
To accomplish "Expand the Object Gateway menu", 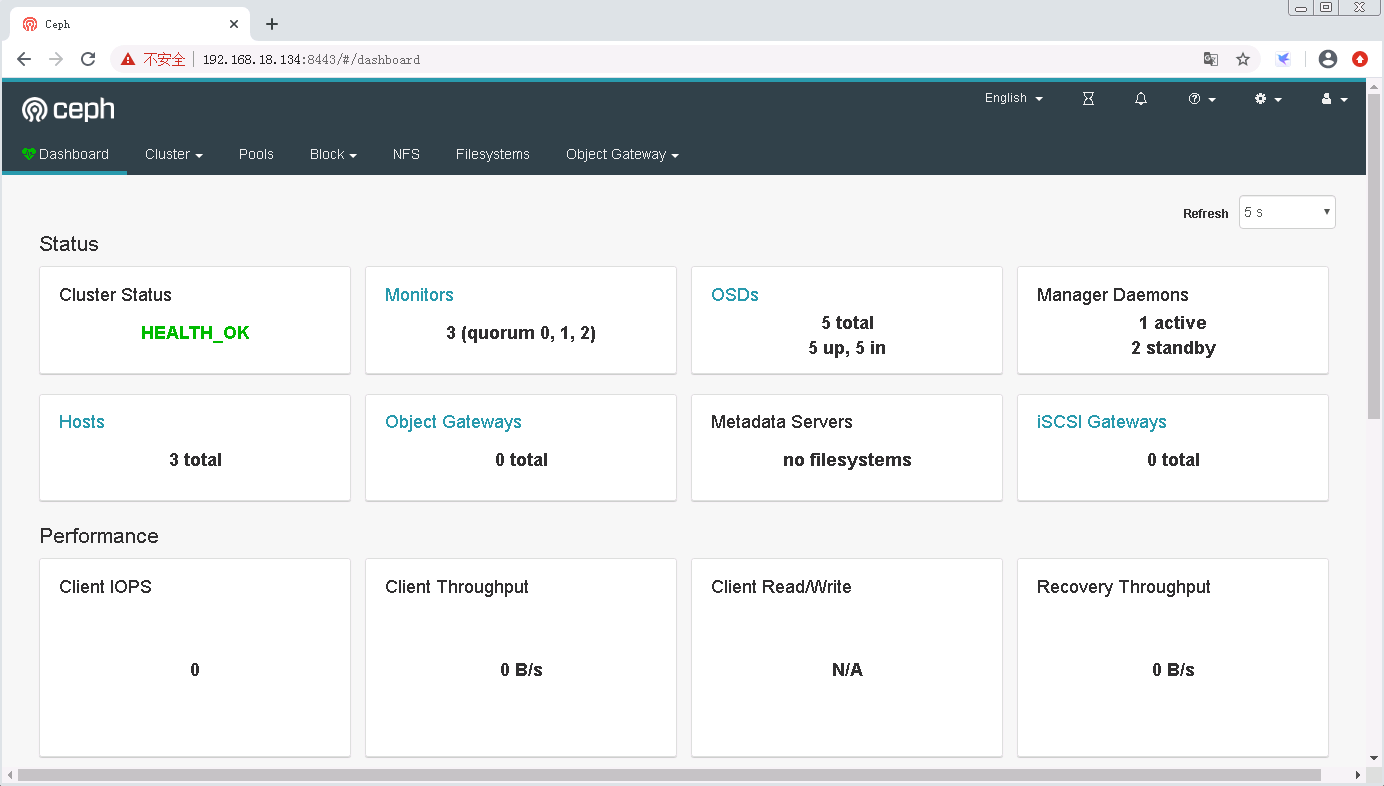I will tap(622, 154).
